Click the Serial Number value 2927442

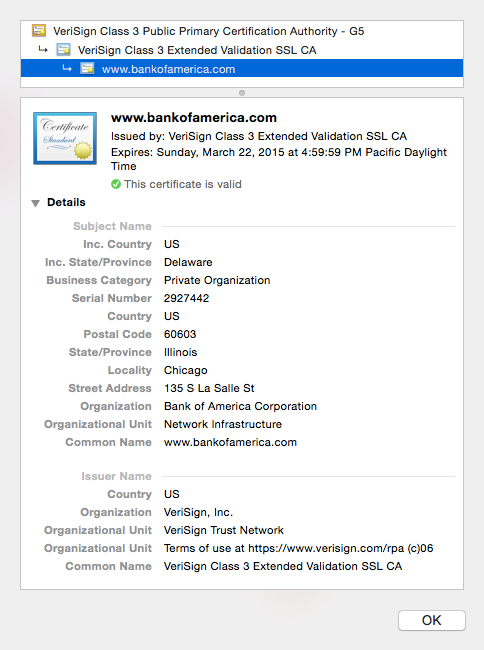pos(186,298)
